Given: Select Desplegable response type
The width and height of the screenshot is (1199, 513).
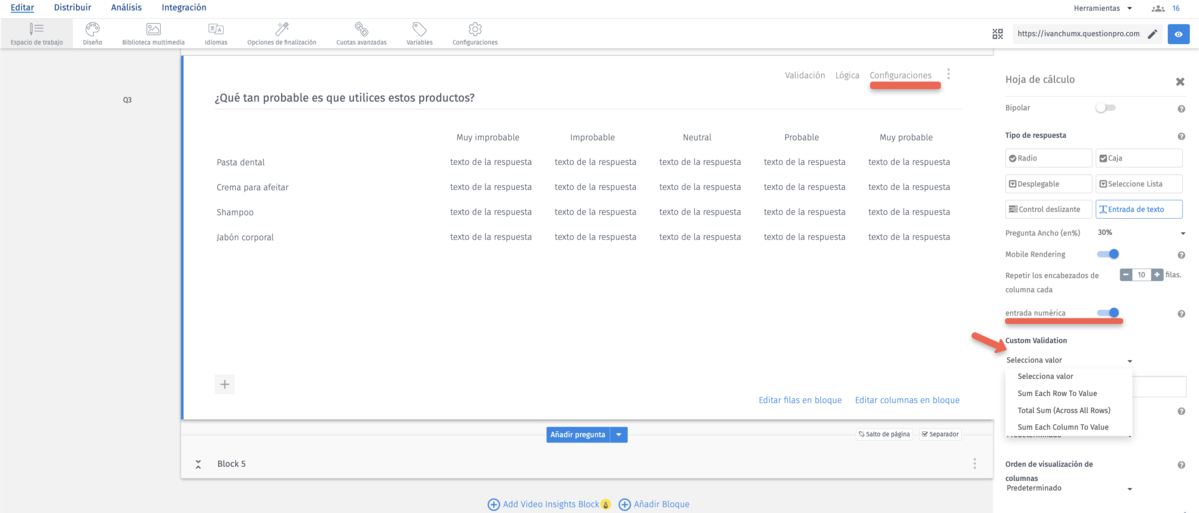Looking at the screenshot, I should 1049,183.
